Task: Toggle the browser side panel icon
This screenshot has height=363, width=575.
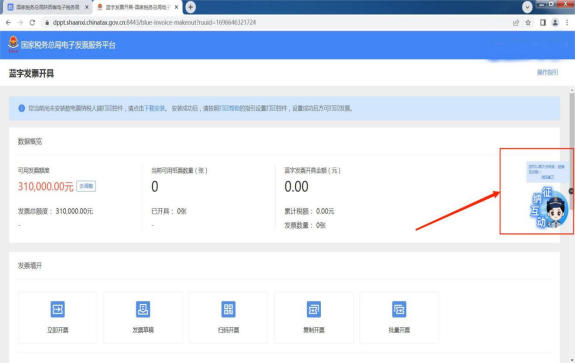Action: click(543, 23)
